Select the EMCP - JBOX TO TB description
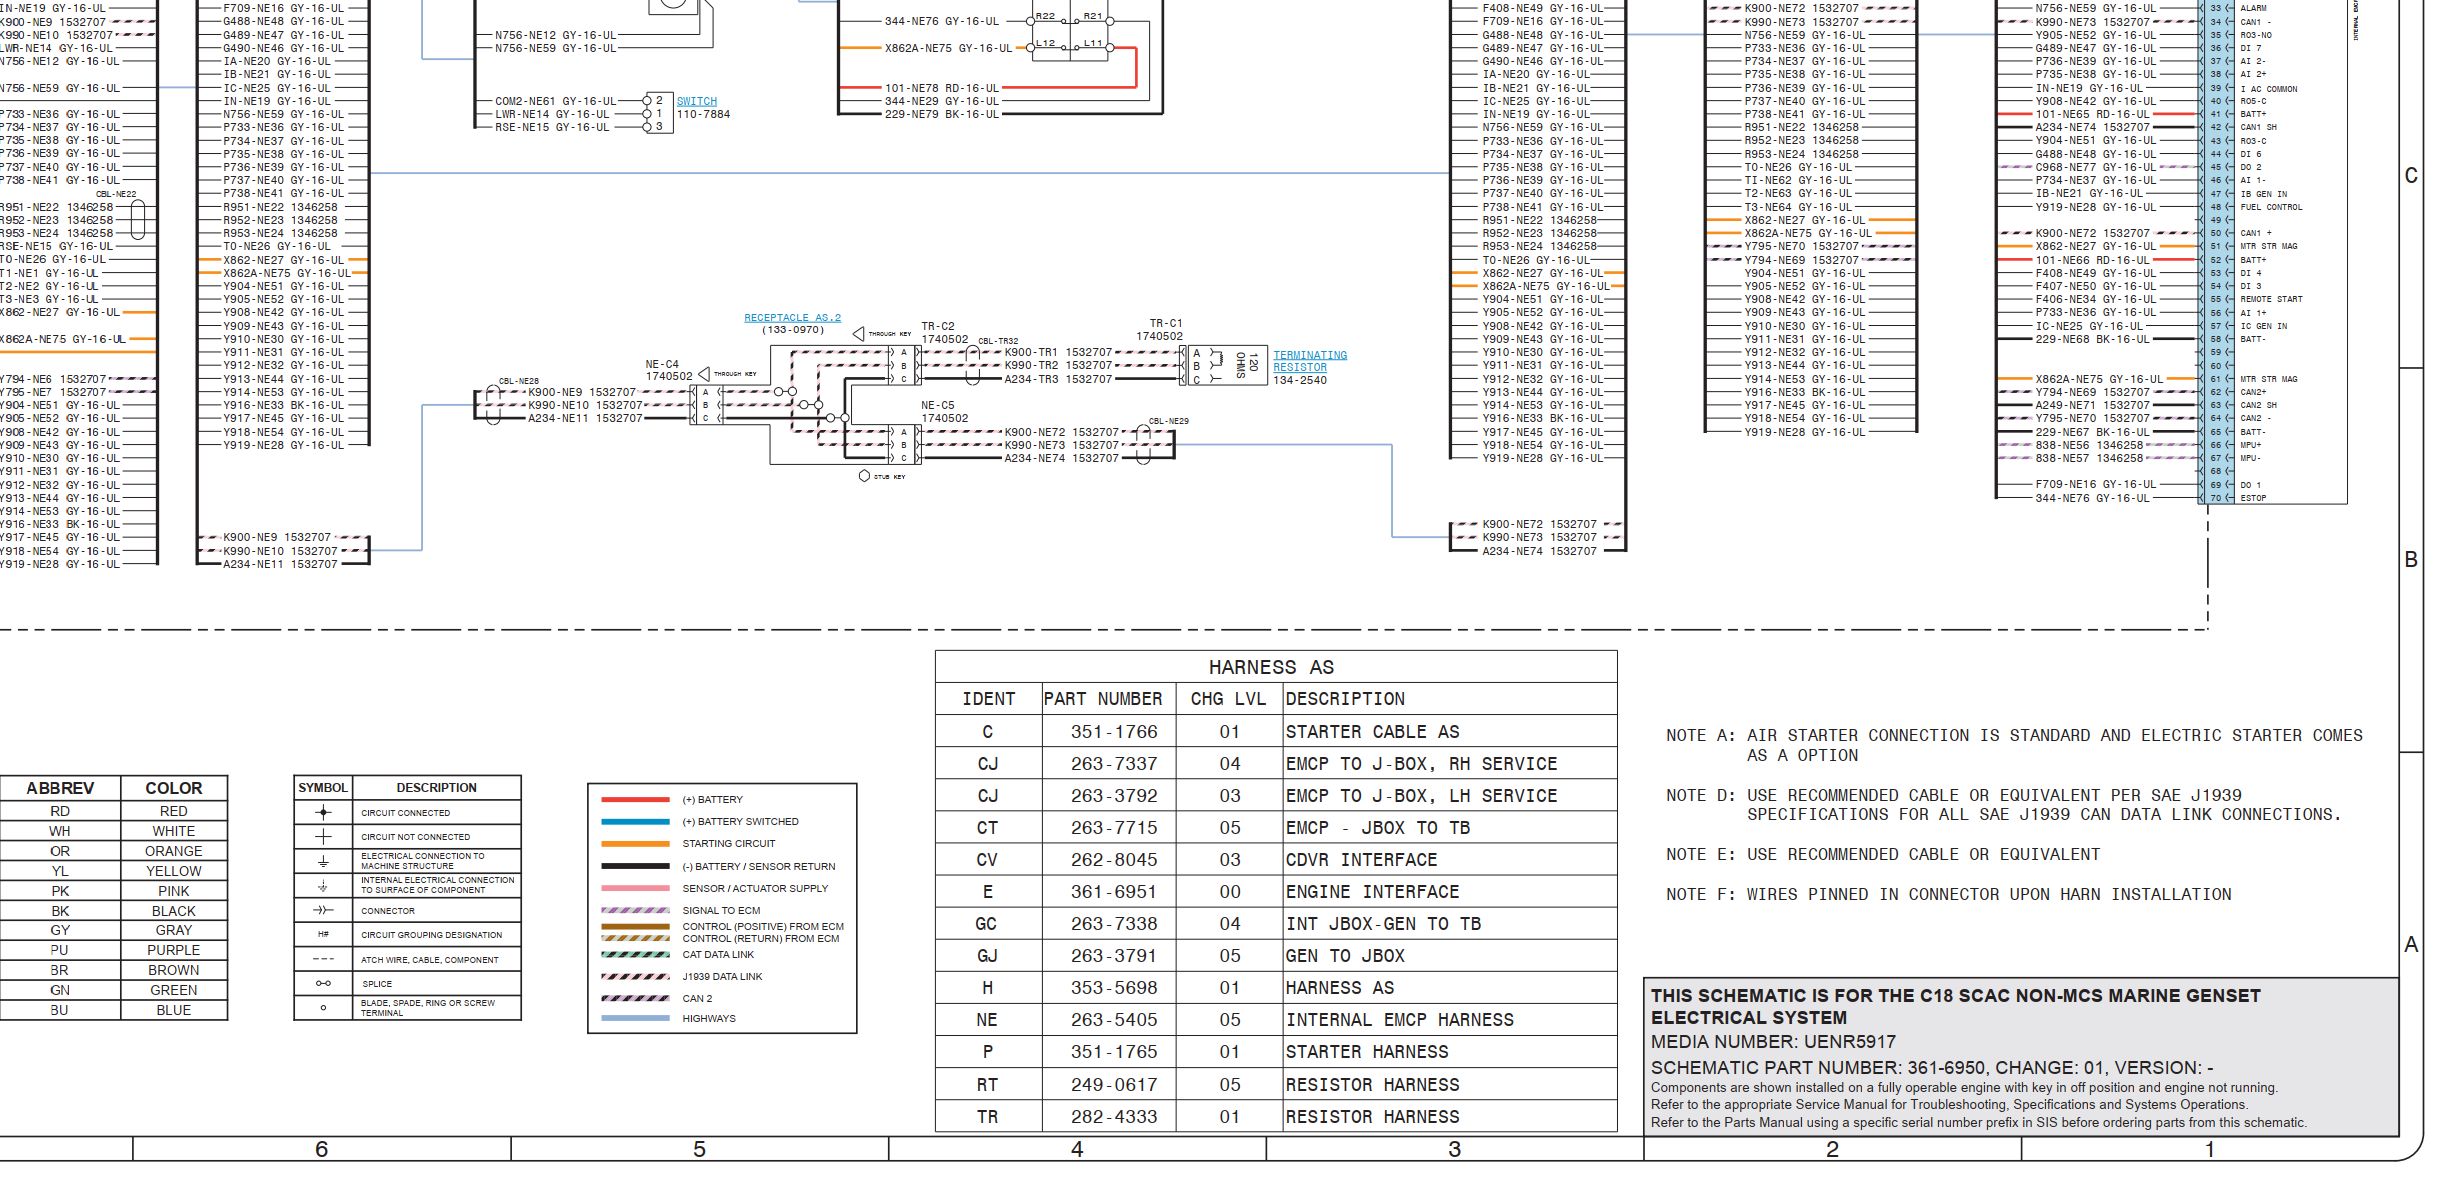Image resolution: width=2460 pixels, height=1182 pixels. click(x=1378, y=828)
